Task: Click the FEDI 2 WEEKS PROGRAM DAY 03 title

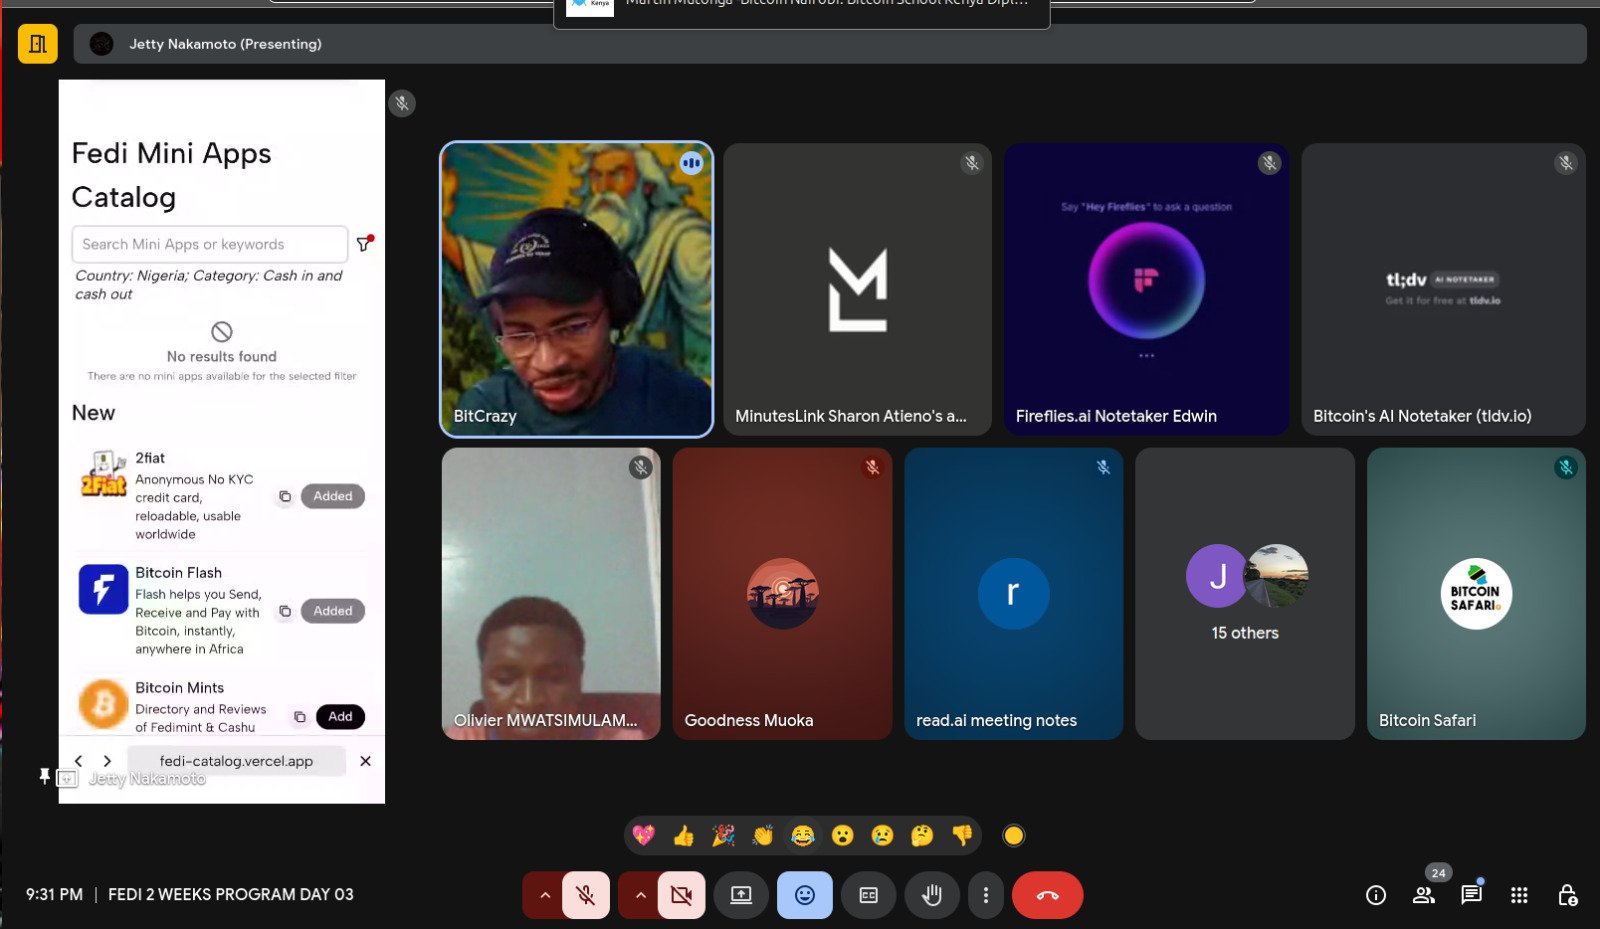Action: [x=231, y=894]
